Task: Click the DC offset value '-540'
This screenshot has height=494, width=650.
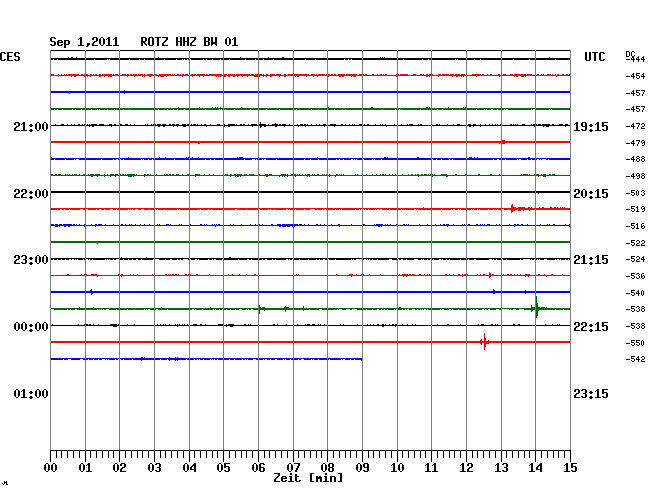Action: click(x=635, y=293)
